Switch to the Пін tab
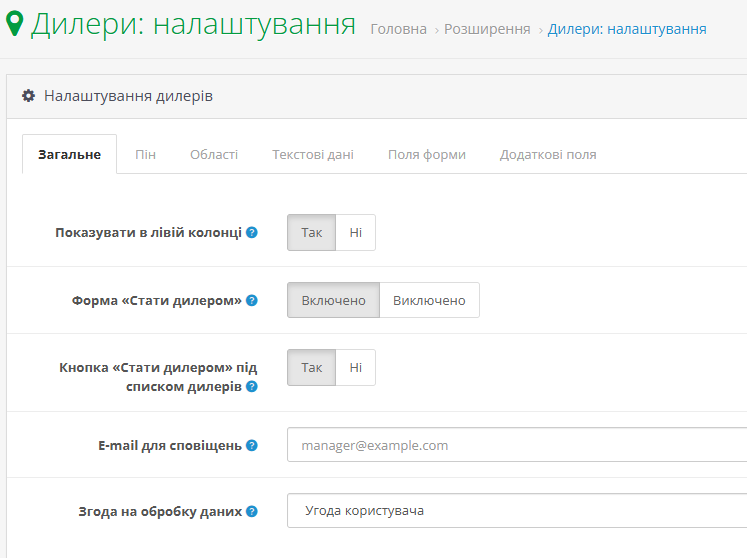 pos(145,154)
